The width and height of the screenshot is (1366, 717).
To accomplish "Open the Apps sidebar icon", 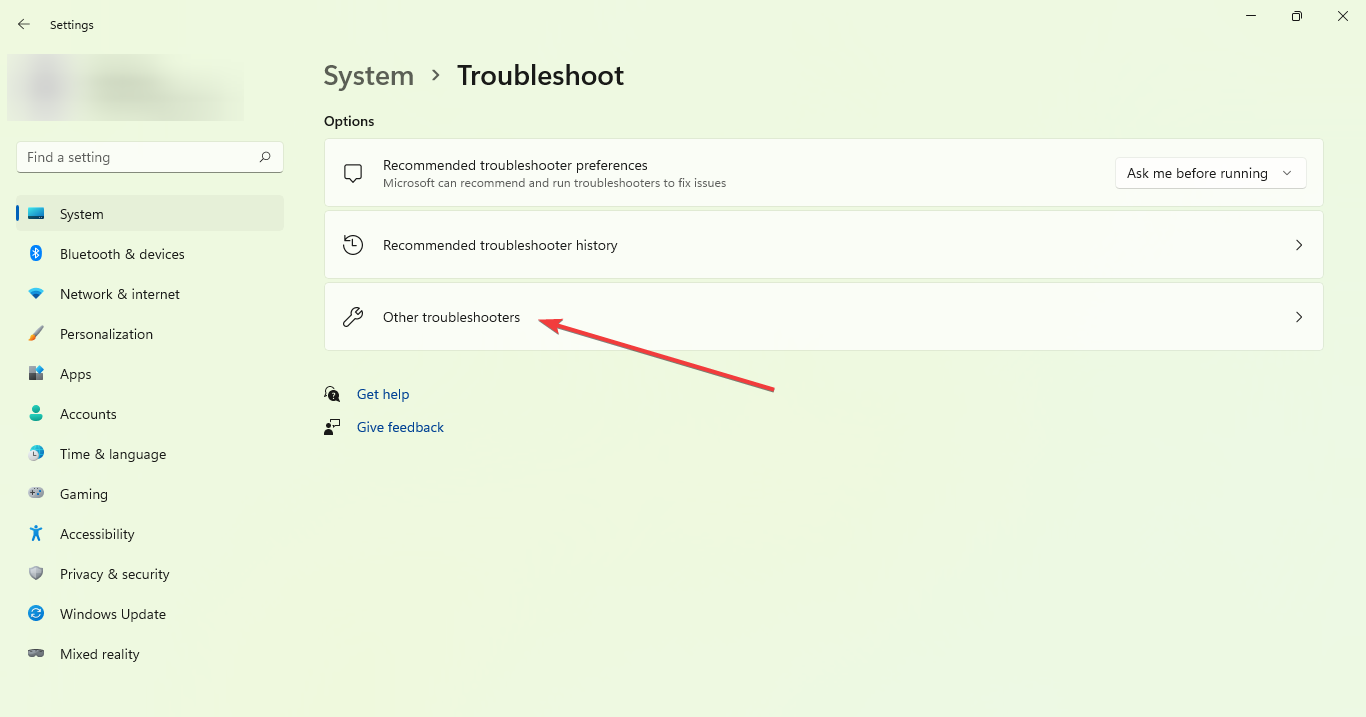I will click(x=36, y=374).
